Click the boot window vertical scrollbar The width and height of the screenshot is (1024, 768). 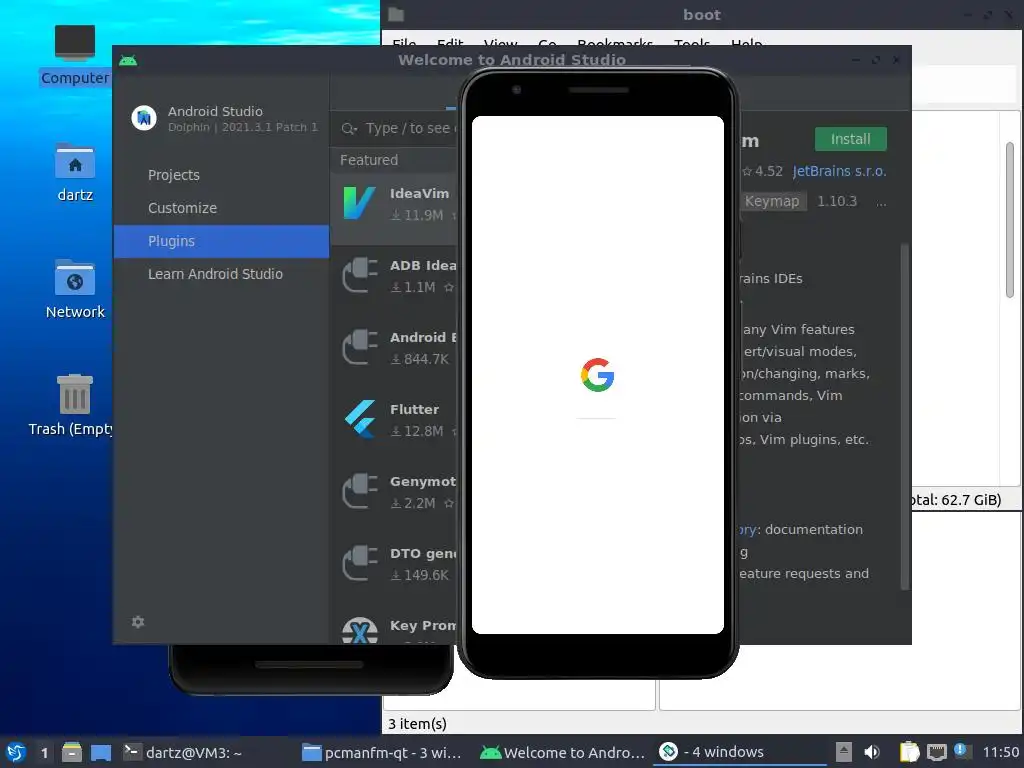tap(1010, 219)
